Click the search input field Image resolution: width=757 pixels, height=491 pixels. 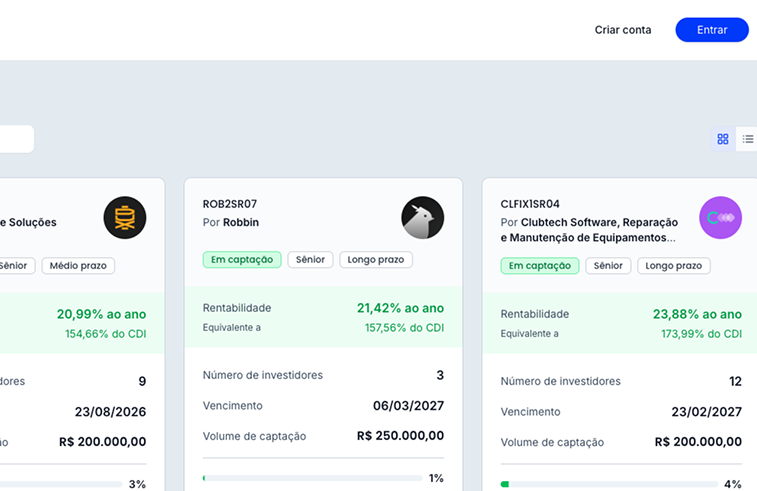pos(17,139)
